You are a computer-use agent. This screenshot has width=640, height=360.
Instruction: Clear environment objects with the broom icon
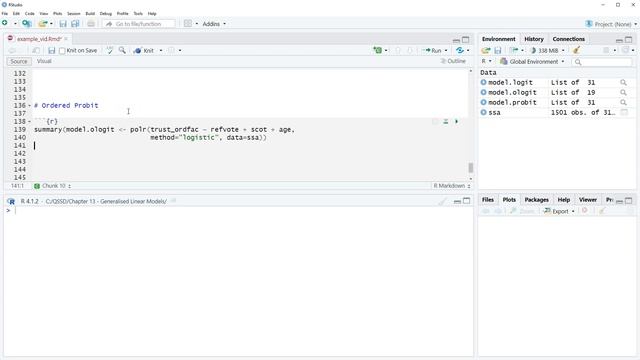point(576,50)
